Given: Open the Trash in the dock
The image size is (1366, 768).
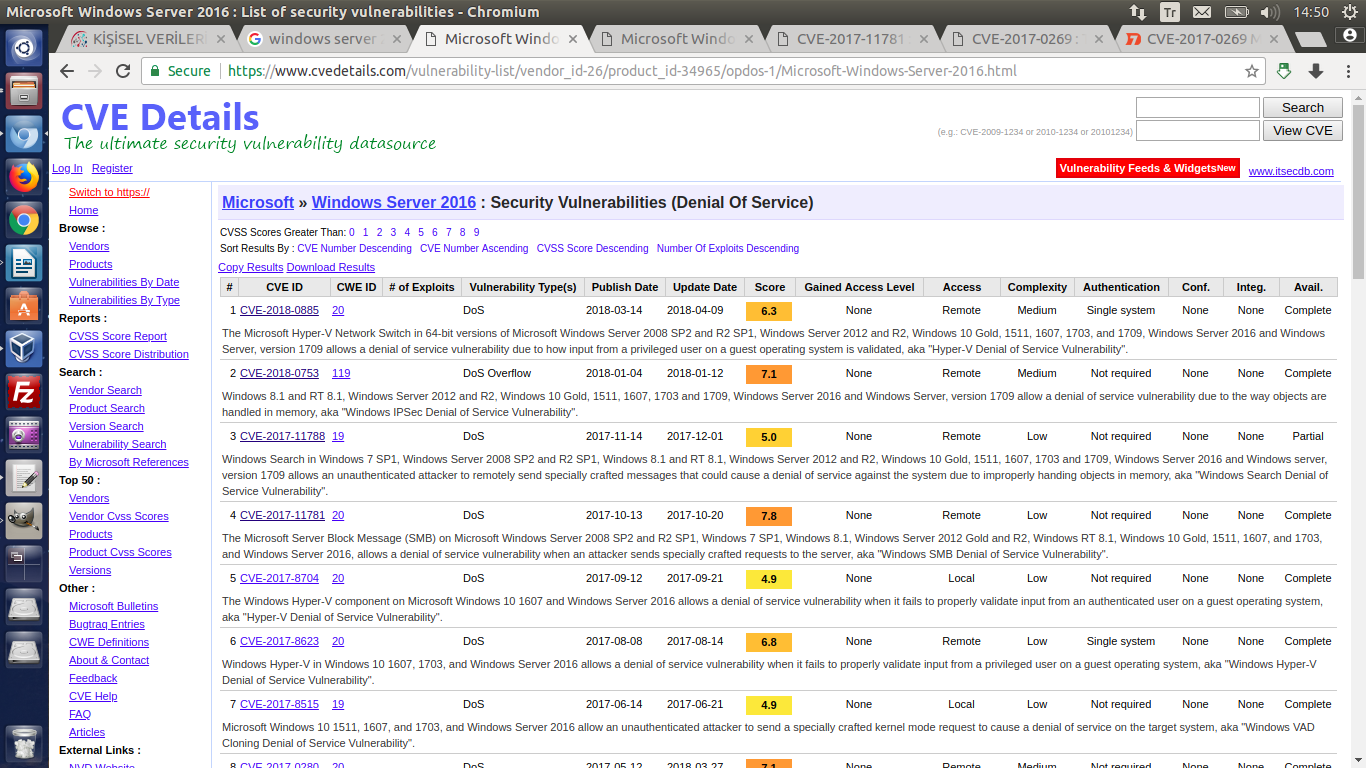Looking at the screenshot, I should (24, 745).
